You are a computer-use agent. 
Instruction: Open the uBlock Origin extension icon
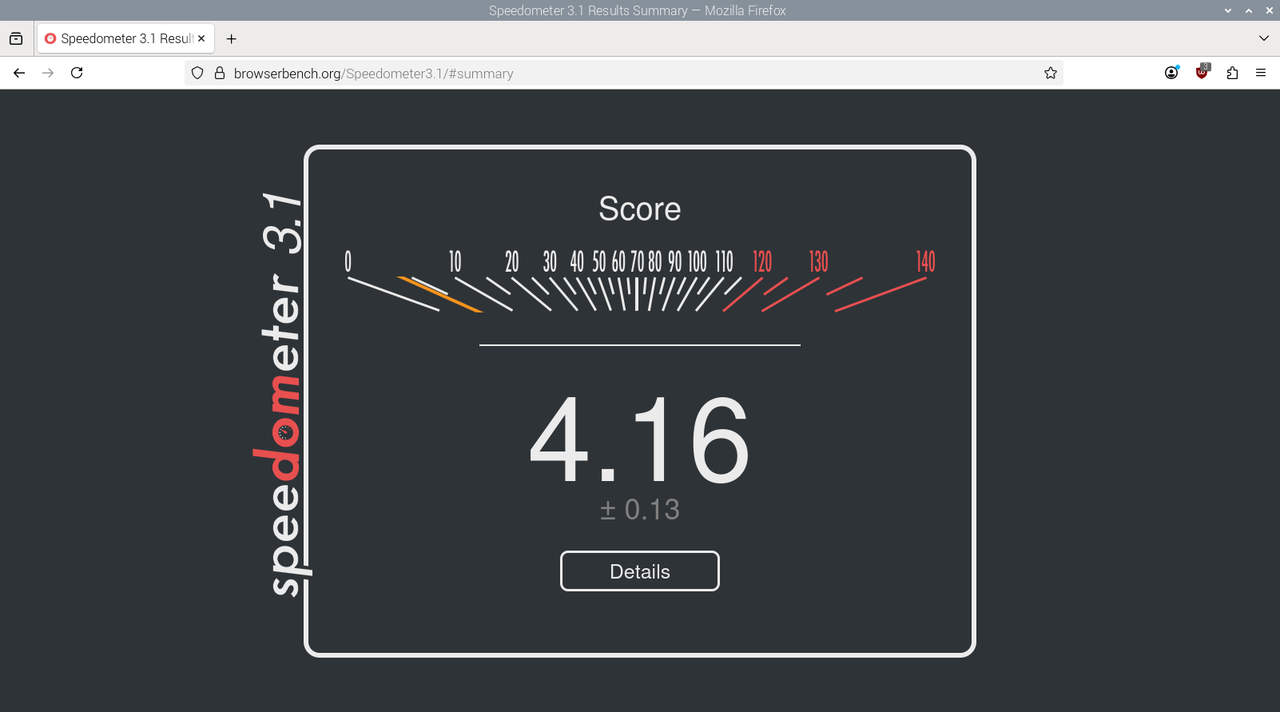(1202, 72)
